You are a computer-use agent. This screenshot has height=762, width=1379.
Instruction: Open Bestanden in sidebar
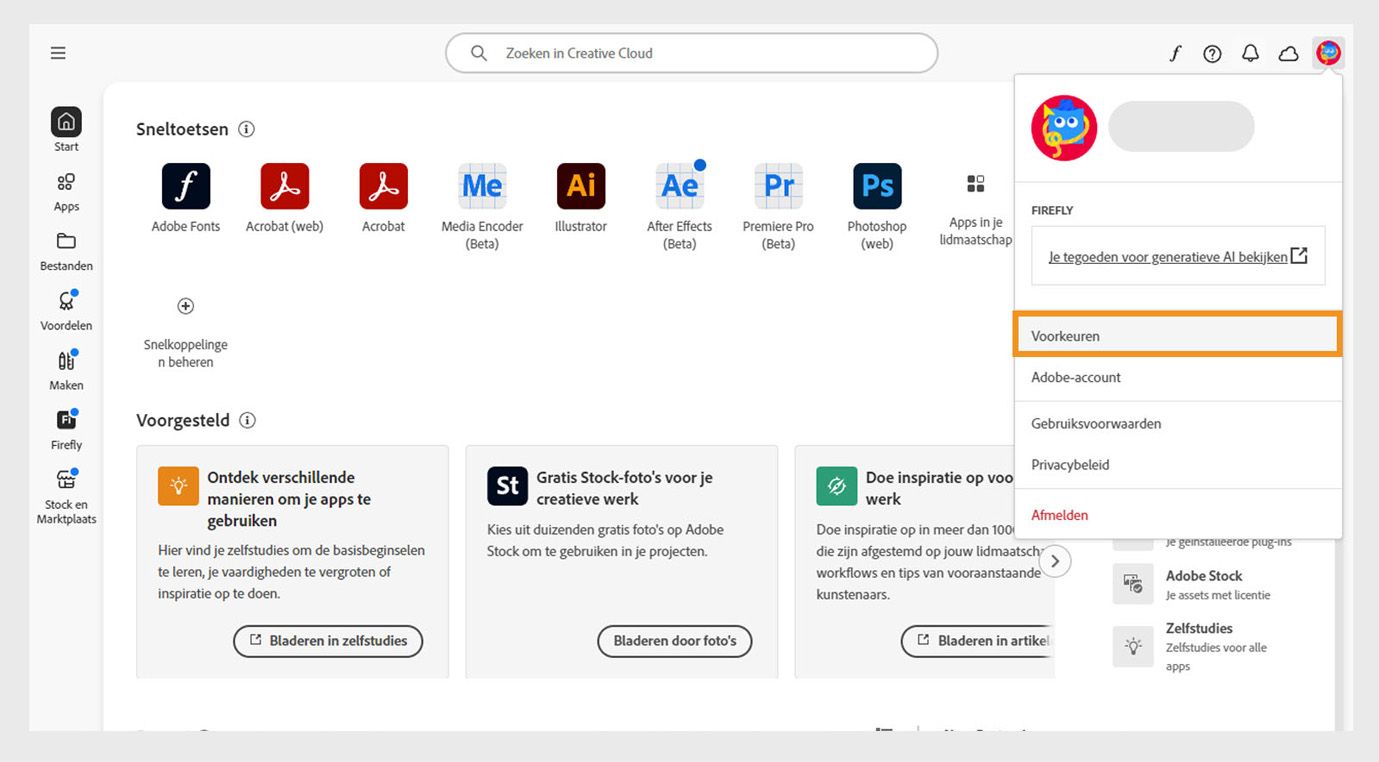pyautogui.click(x=66, y=252)
